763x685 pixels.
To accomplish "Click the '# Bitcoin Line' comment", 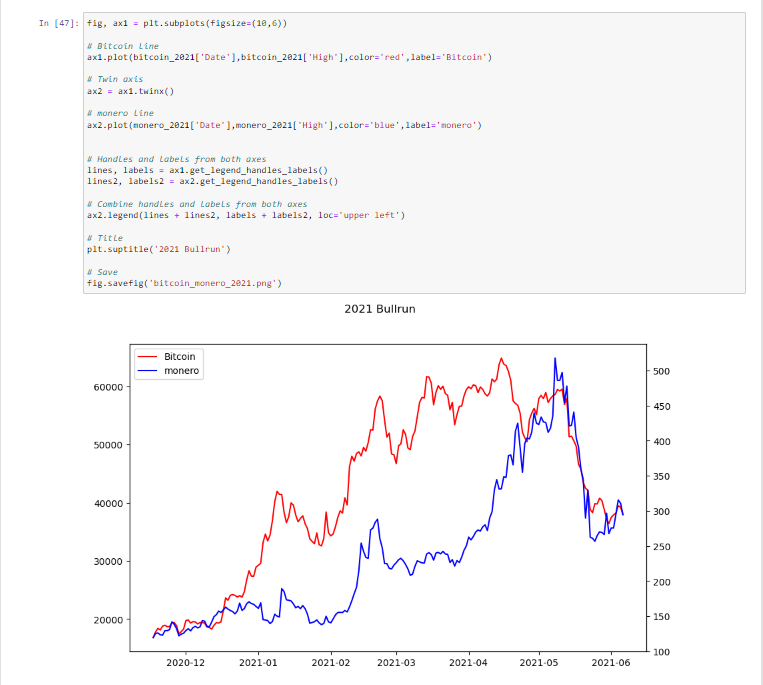I will [123, 46].
